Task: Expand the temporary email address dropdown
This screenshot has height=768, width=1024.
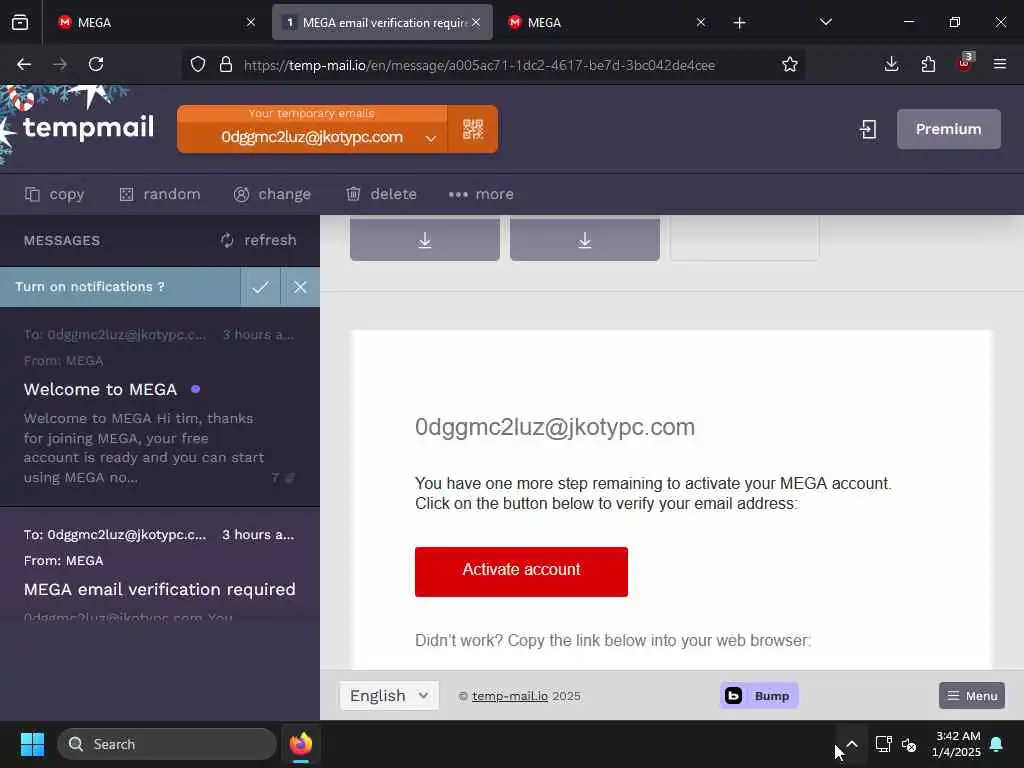Action: pyautogui.click(x=430, y=138)
